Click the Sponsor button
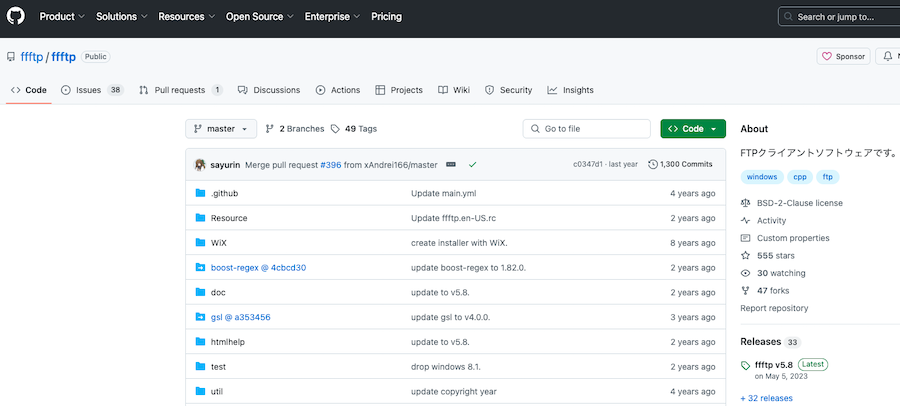The height and width of the screenshot is (406, 900). [844, 56]
